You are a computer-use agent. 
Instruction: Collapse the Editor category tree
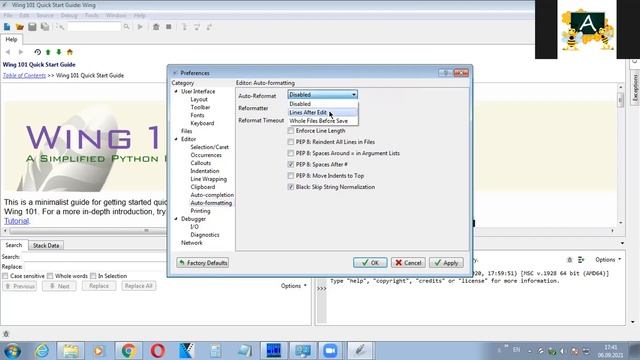(x=176, y=139)
